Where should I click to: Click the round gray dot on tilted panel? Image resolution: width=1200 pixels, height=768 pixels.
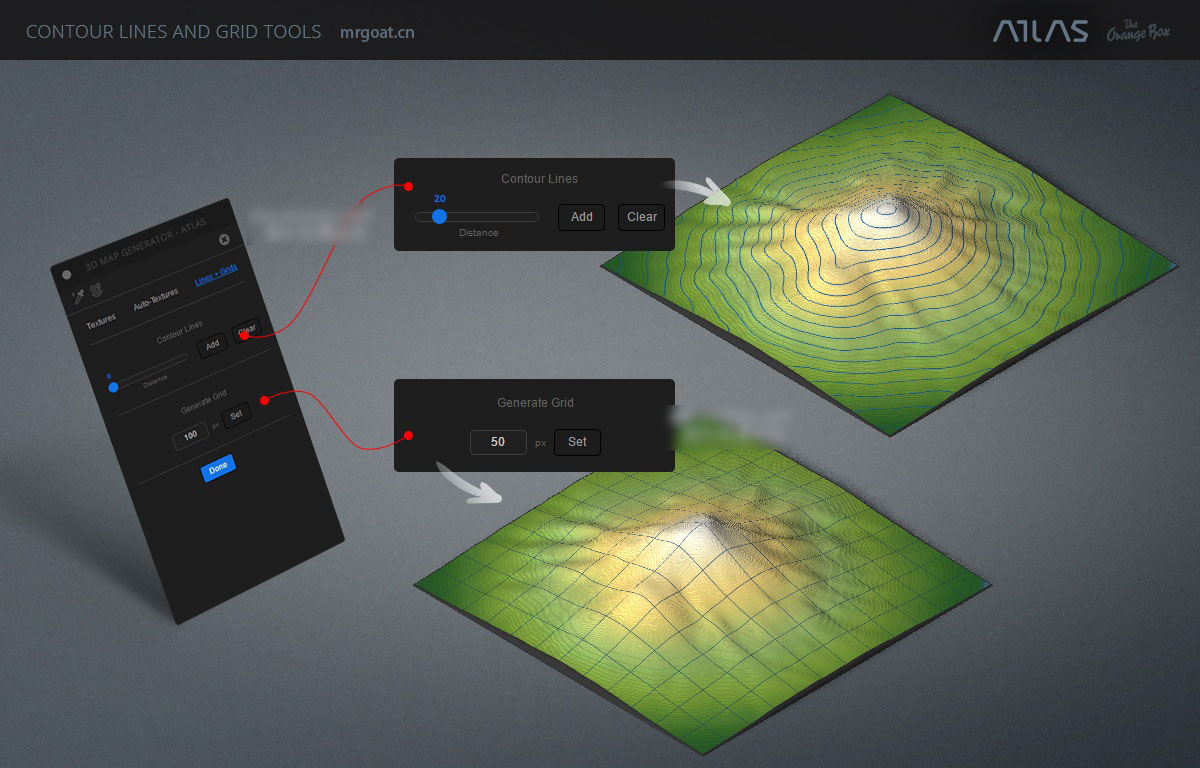(67, 274)
